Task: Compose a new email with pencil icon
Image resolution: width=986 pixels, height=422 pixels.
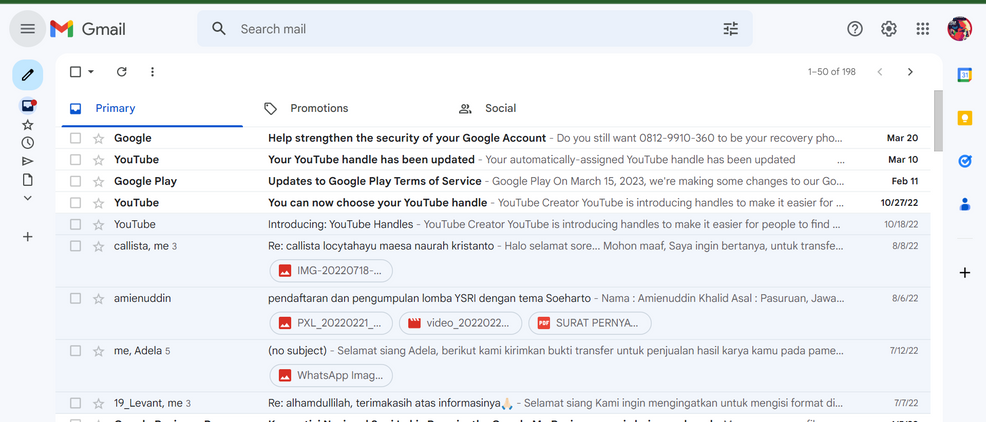Action: click(28, 75)
